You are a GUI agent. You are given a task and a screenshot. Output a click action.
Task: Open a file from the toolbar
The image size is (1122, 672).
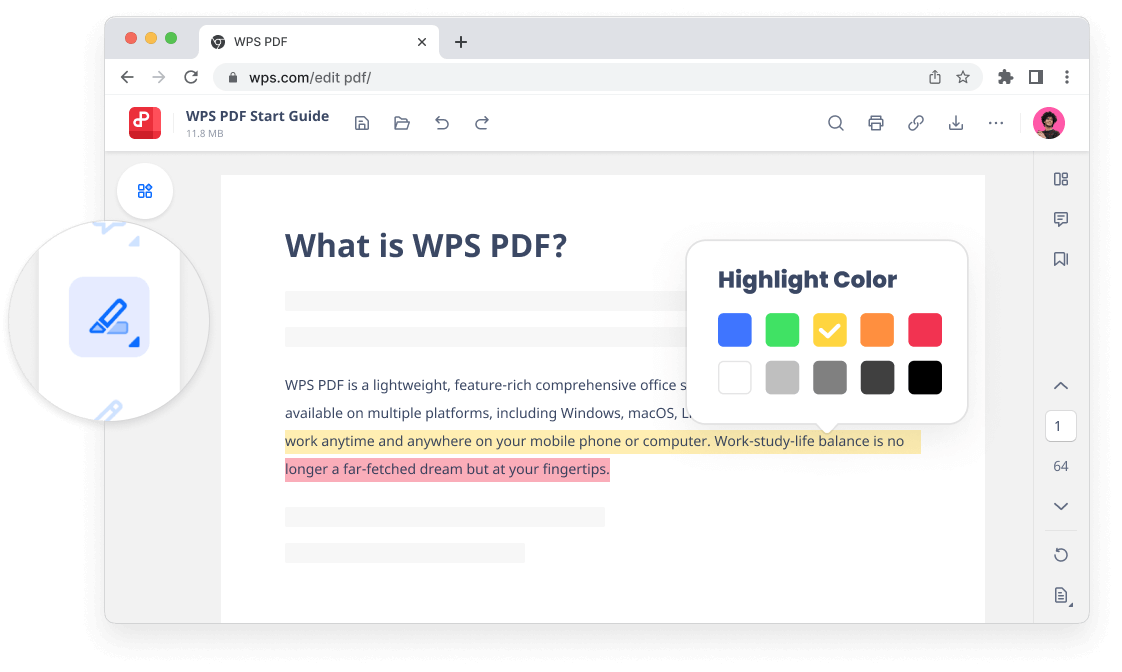[x=401, y=122]
